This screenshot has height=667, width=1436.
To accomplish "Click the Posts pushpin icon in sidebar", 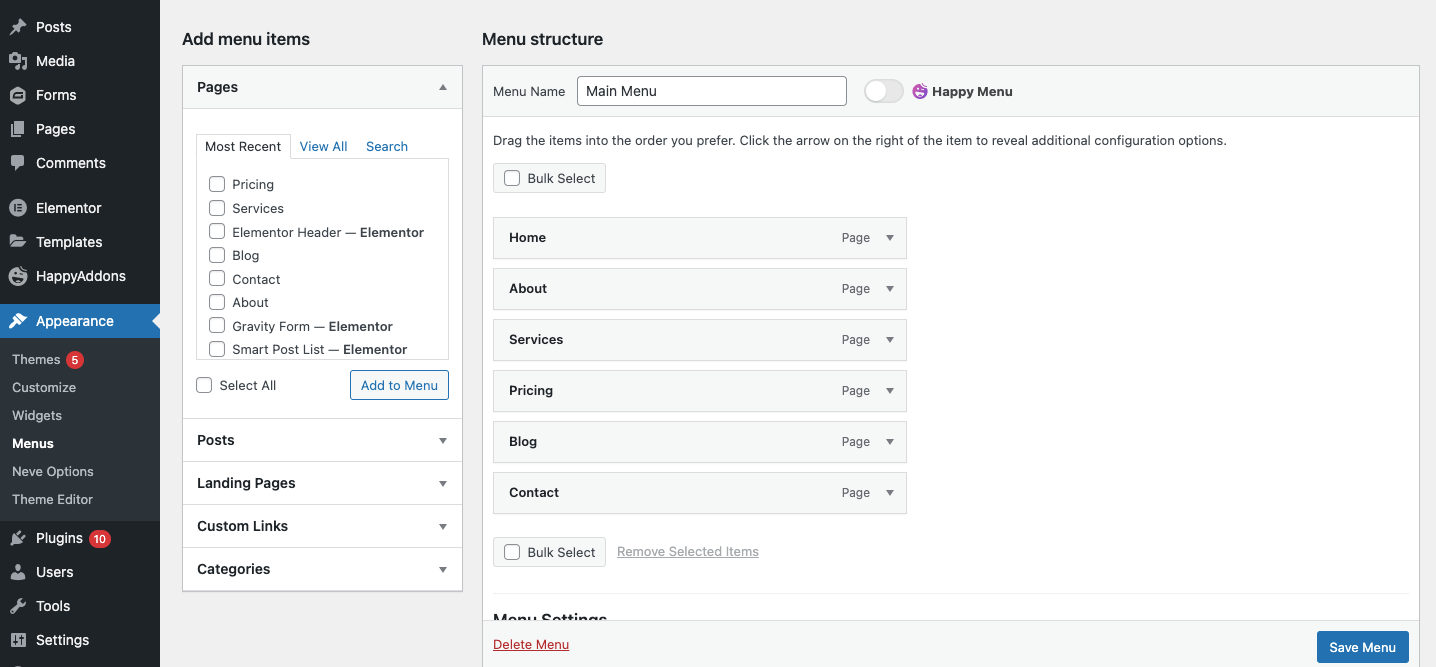I will click(18, 27).
